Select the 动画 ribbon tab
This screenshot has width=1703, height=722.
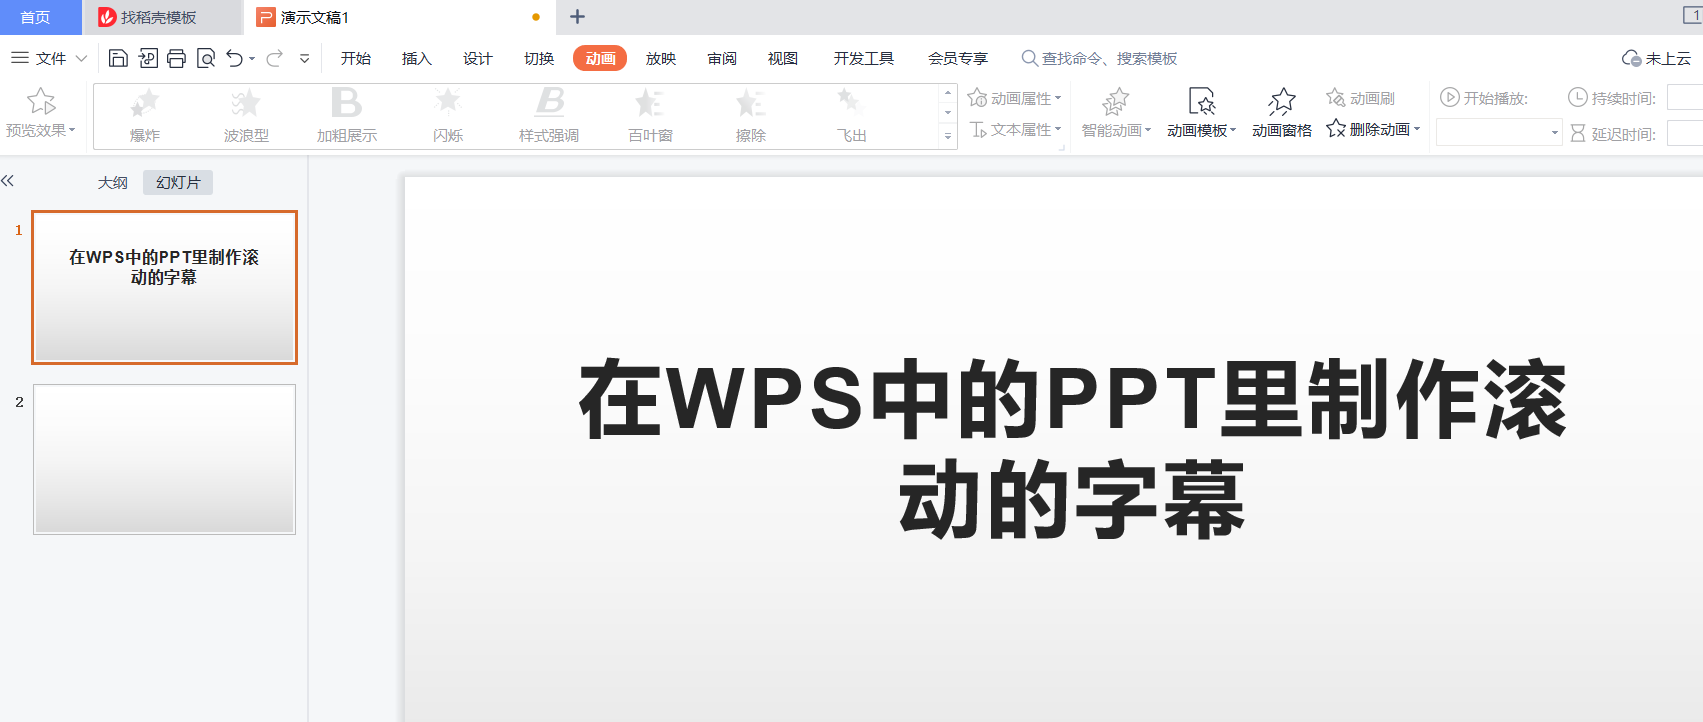(600, 59)
